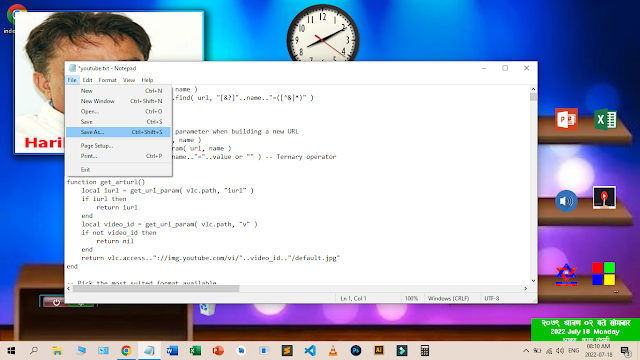The image size is (640, 360).
Task: Choose Save As... from the File menu
Action: (118, 132)
